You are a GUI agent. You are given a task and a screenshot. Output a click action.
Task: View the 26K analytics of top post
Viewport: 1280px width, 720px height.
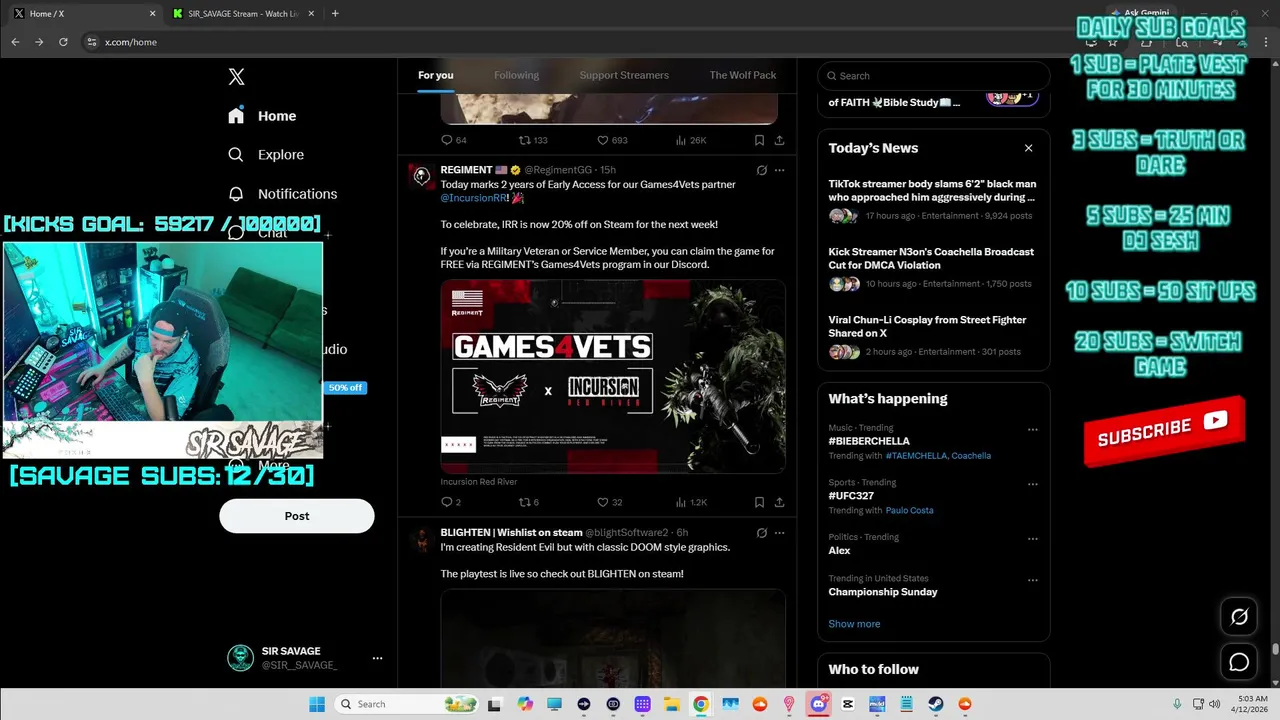click(691, 140)
